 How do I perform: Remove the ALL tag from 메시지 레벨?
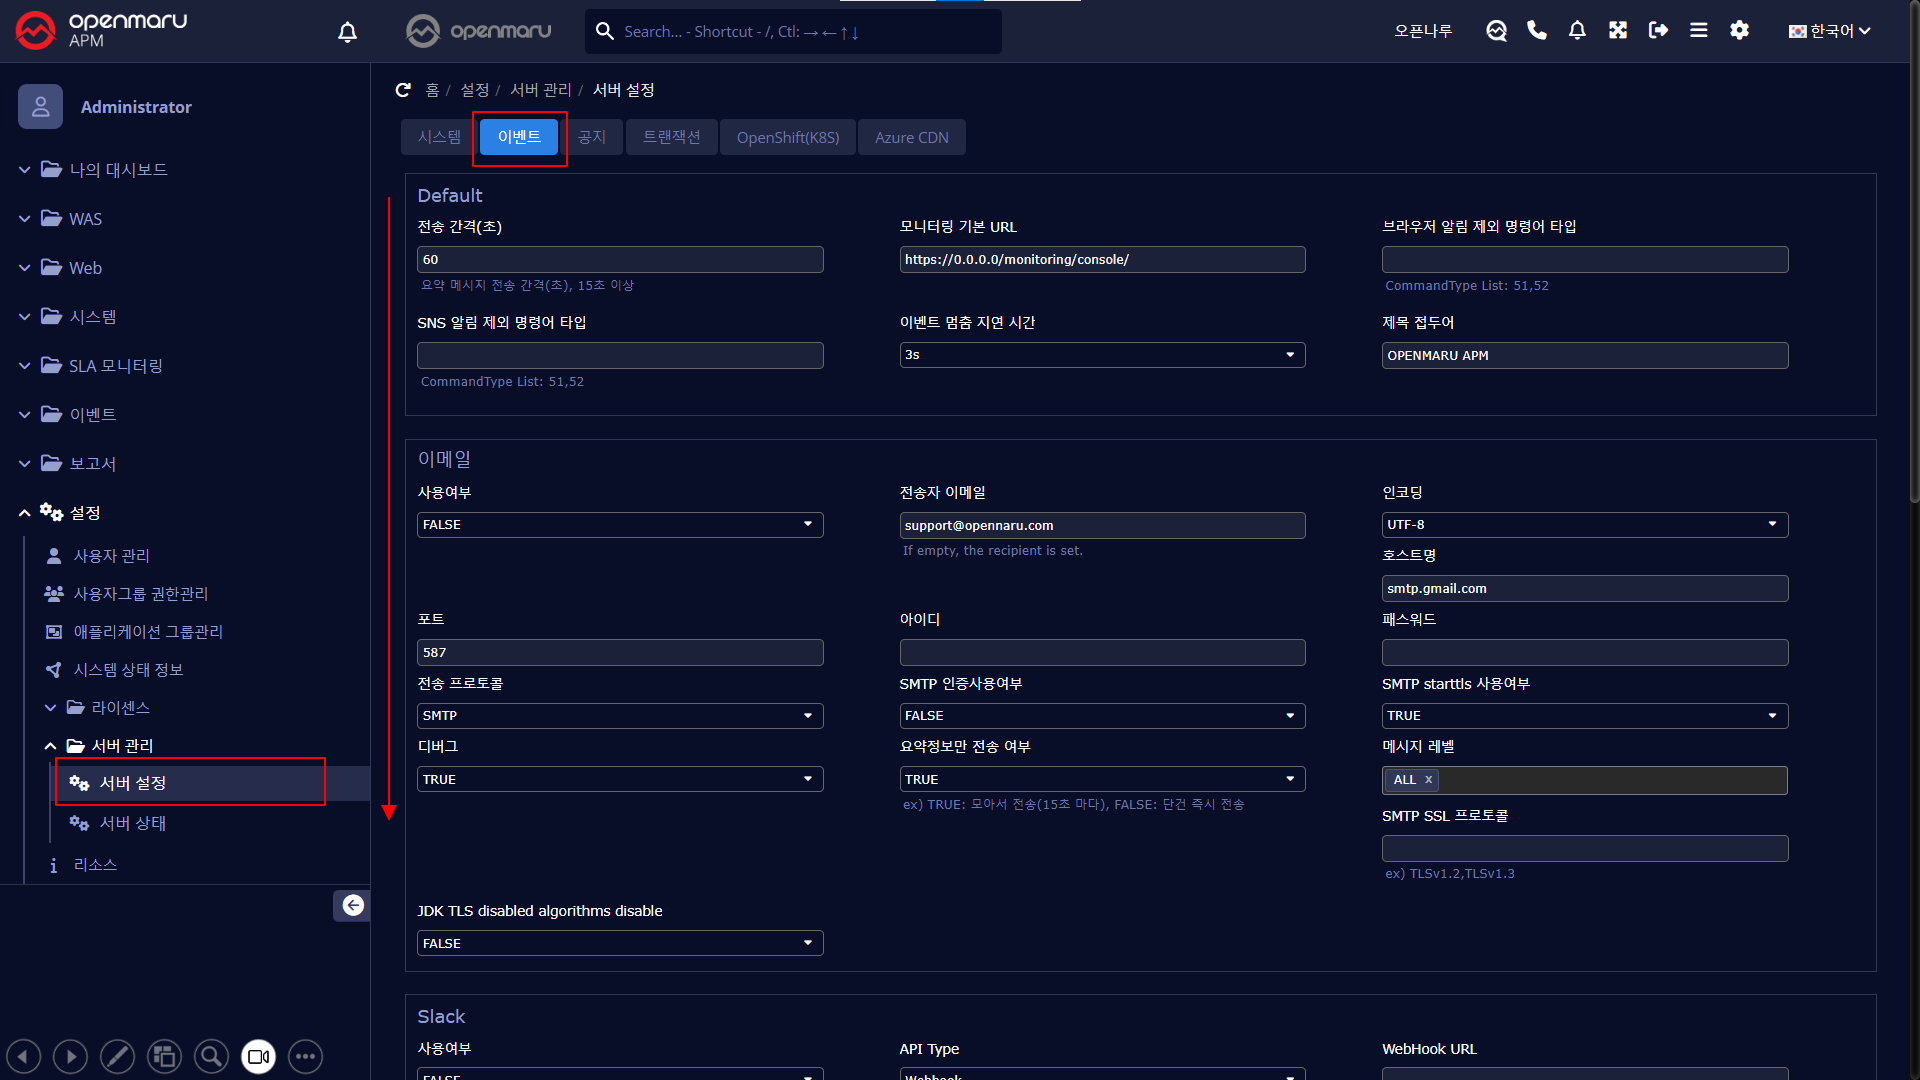pyautogui.click(x=1429, y=780)
